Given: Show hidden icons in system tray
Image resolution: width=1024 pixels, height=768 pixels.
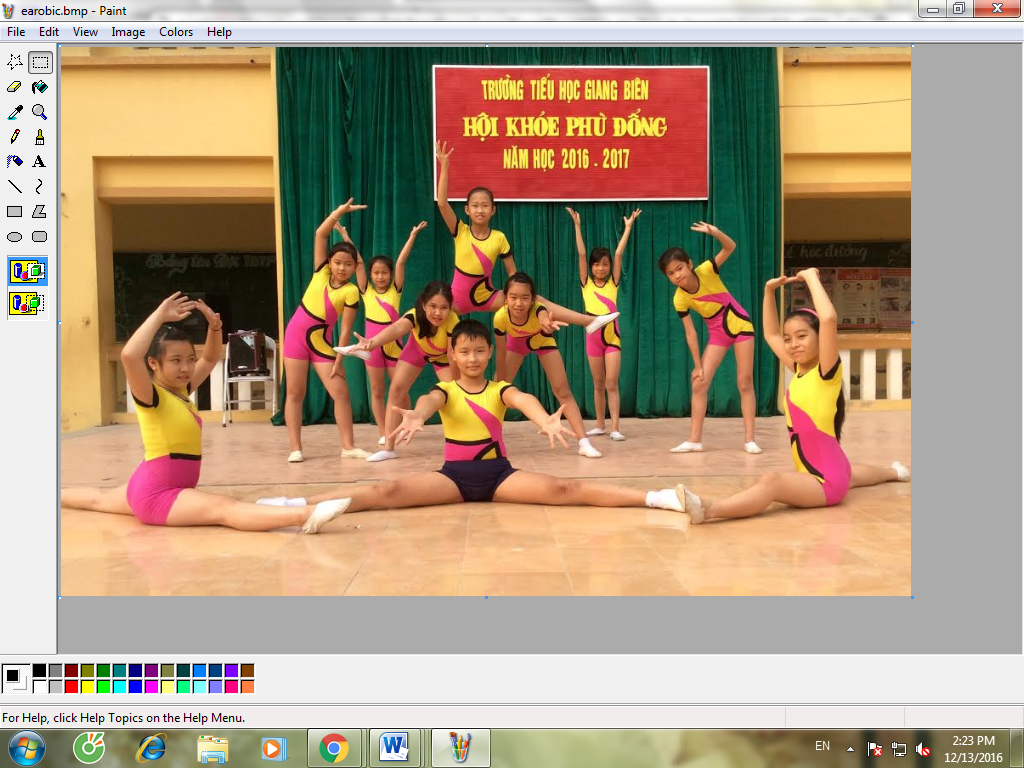Looking at the screenshot, I should click(x=850, y=747).
